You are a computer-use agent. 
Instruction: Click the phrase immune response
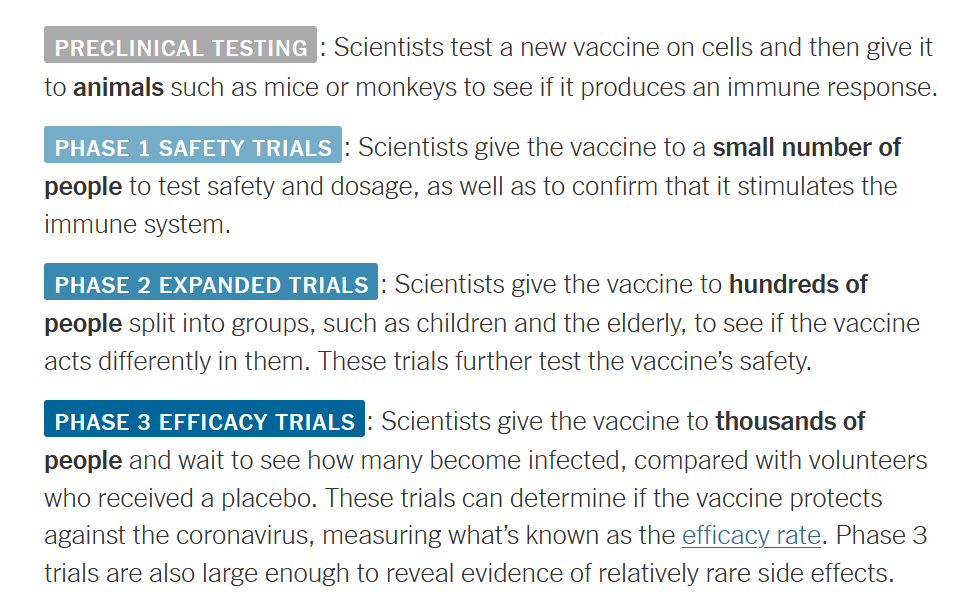832,87
